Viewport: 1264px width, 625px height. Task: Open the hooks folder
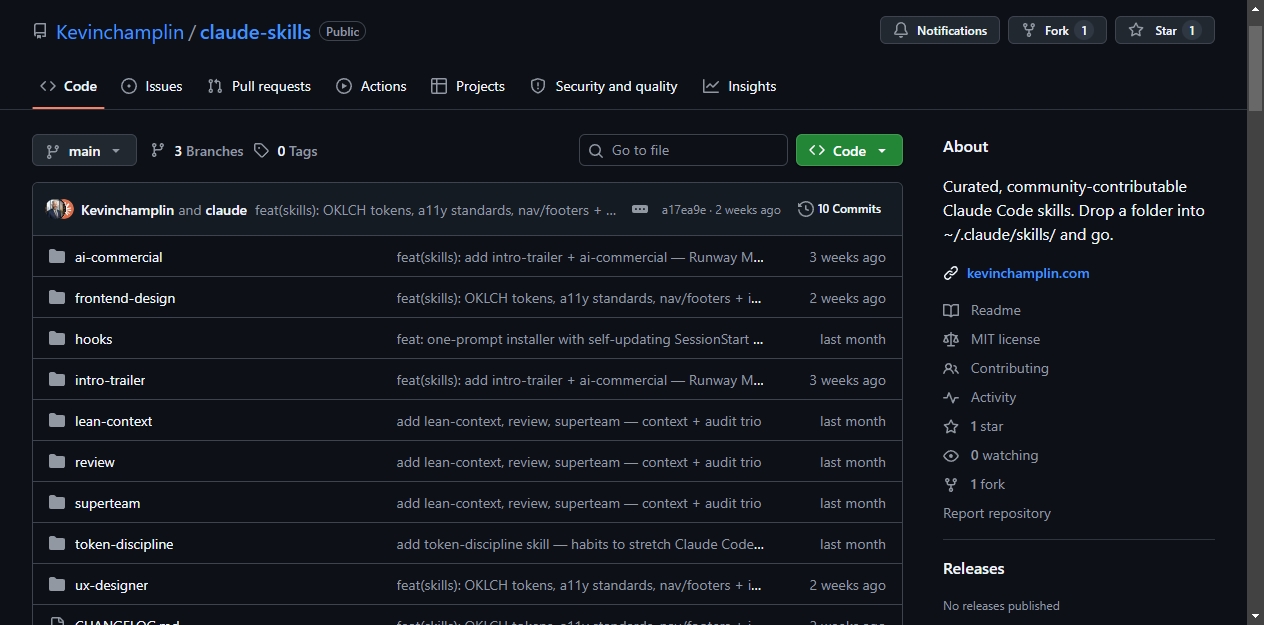click(93, 339)
